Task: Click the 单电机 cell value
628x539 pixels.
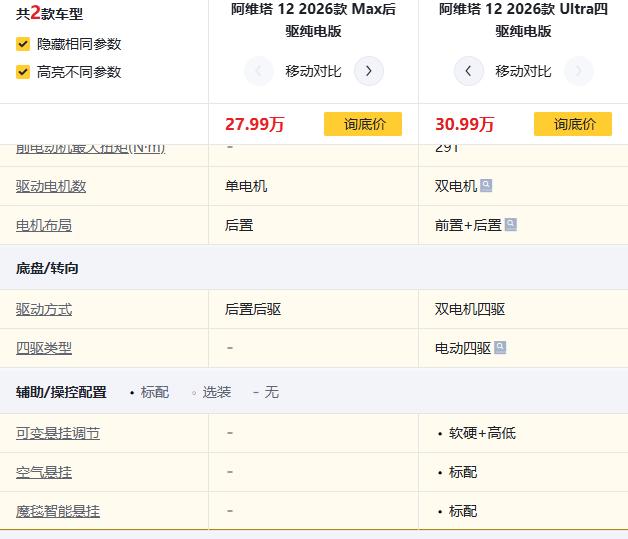Action: pos(246,186)
